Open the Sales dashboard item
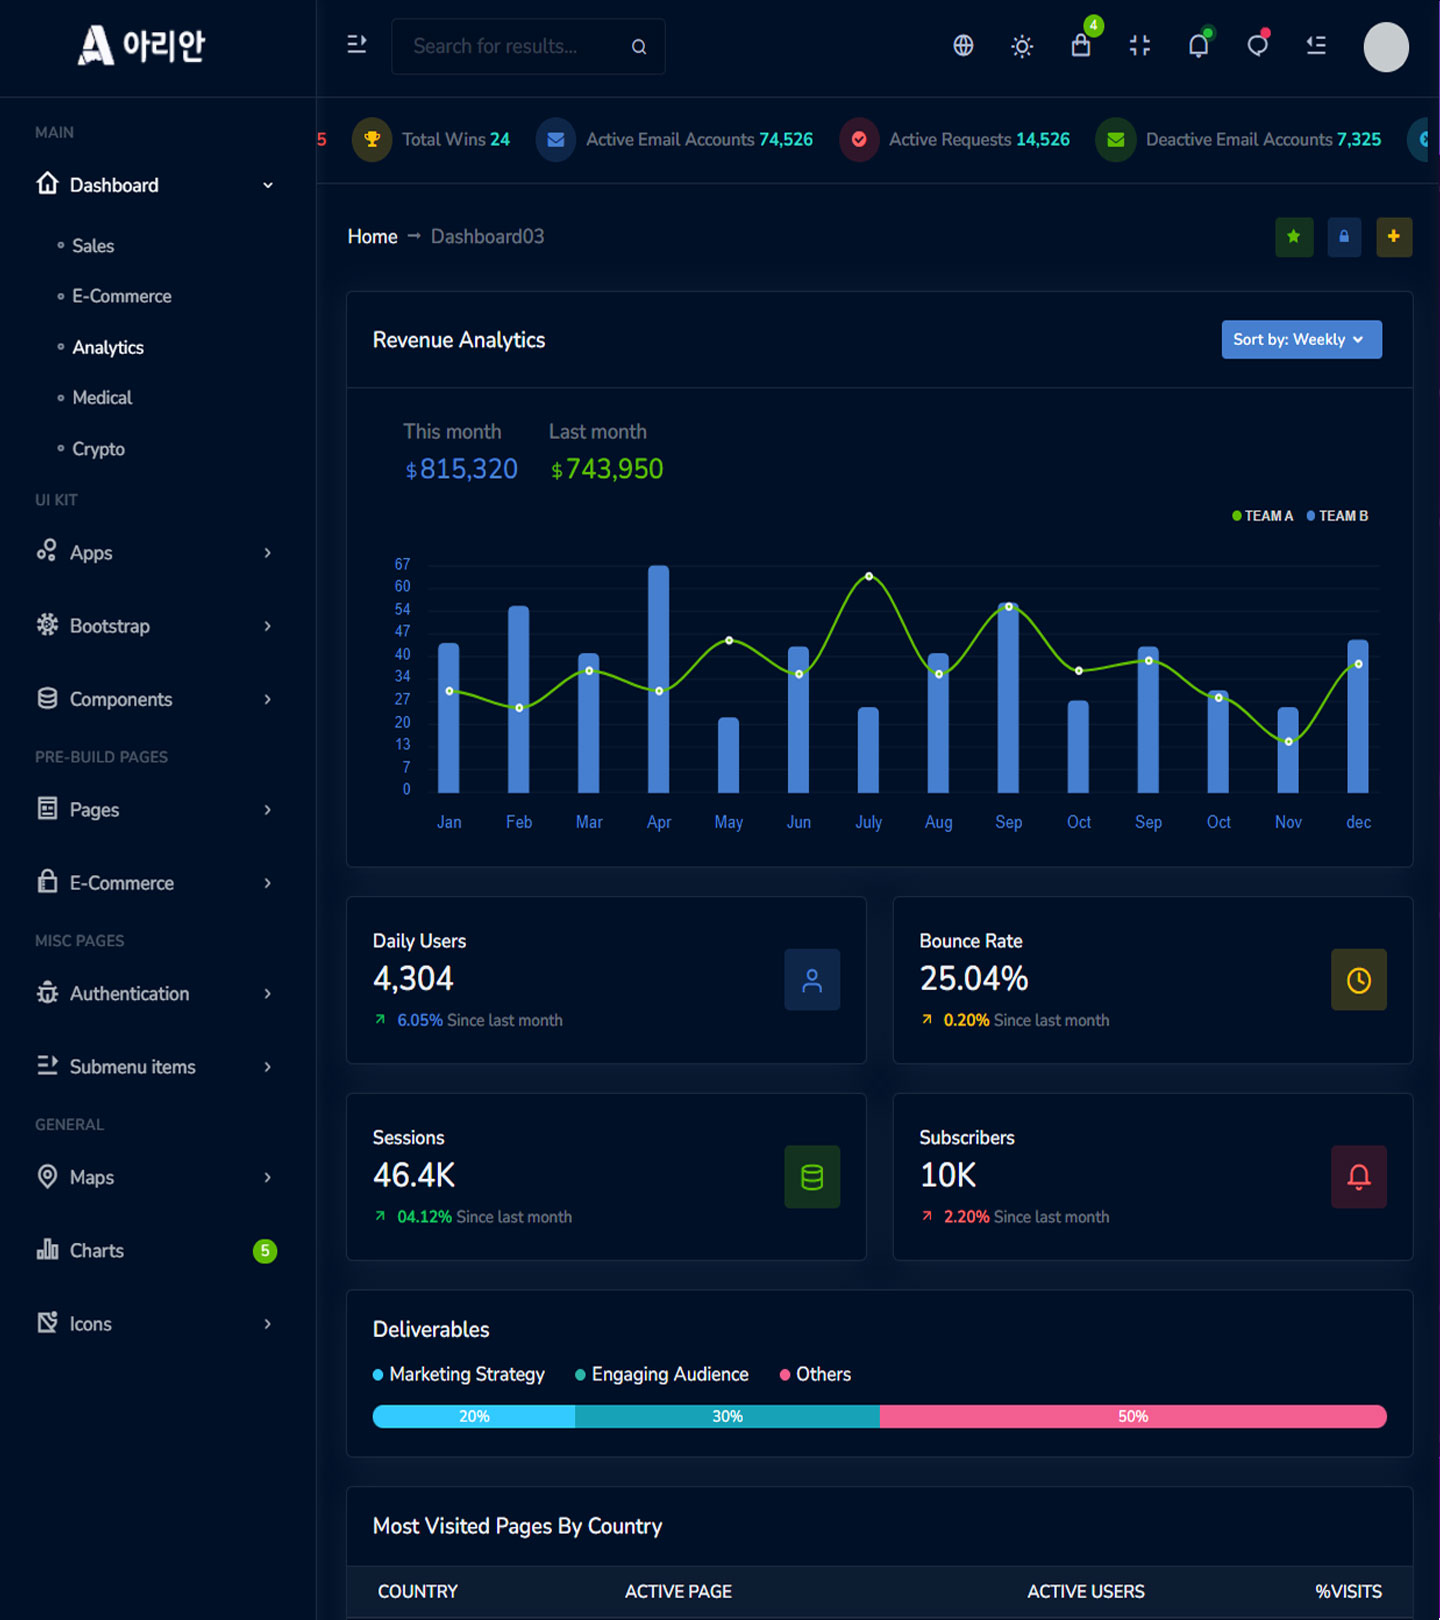The width and height of the screenshot is (1440, 1620). pyautogui.click(x=93, y=246)
